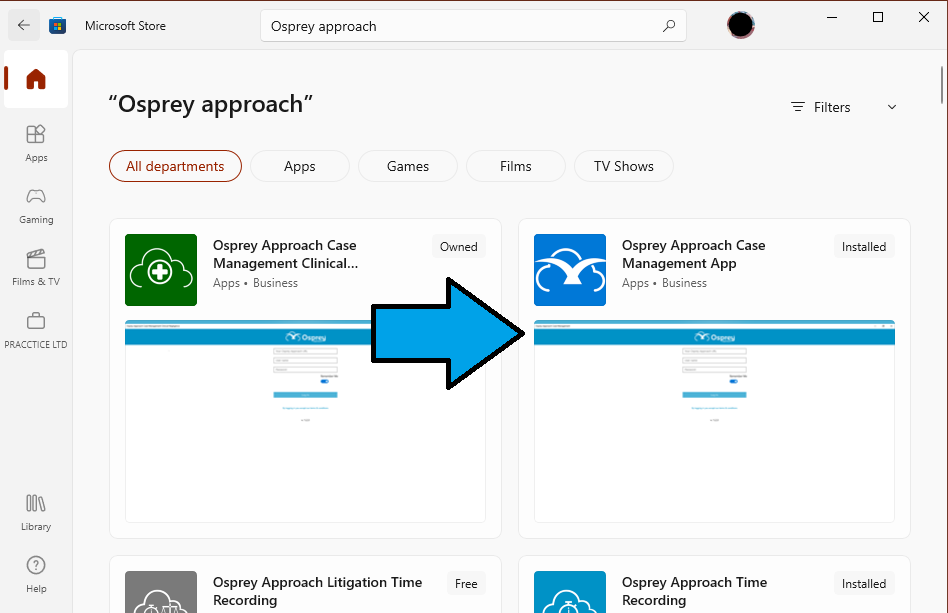Open Help in the sidebar
The image size is (948, 613).
pyautogui.click(x=36, y=575)
